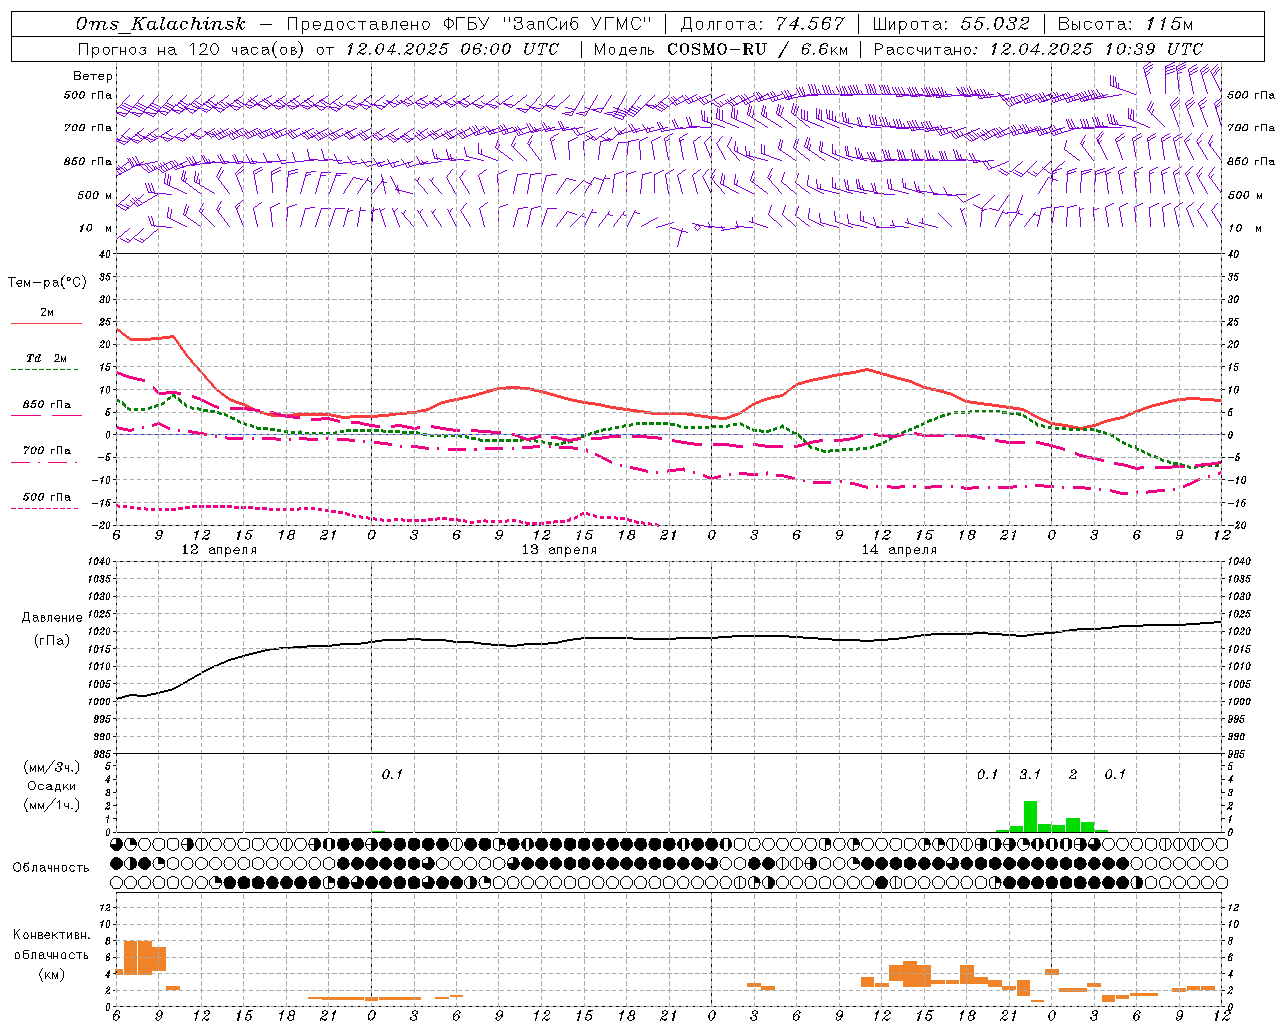The height and width of the screenshot is (1024, 1280).
Task: Select the 'Модель COSMO-RU / 6.6км' text
Action: click(721, 49)
